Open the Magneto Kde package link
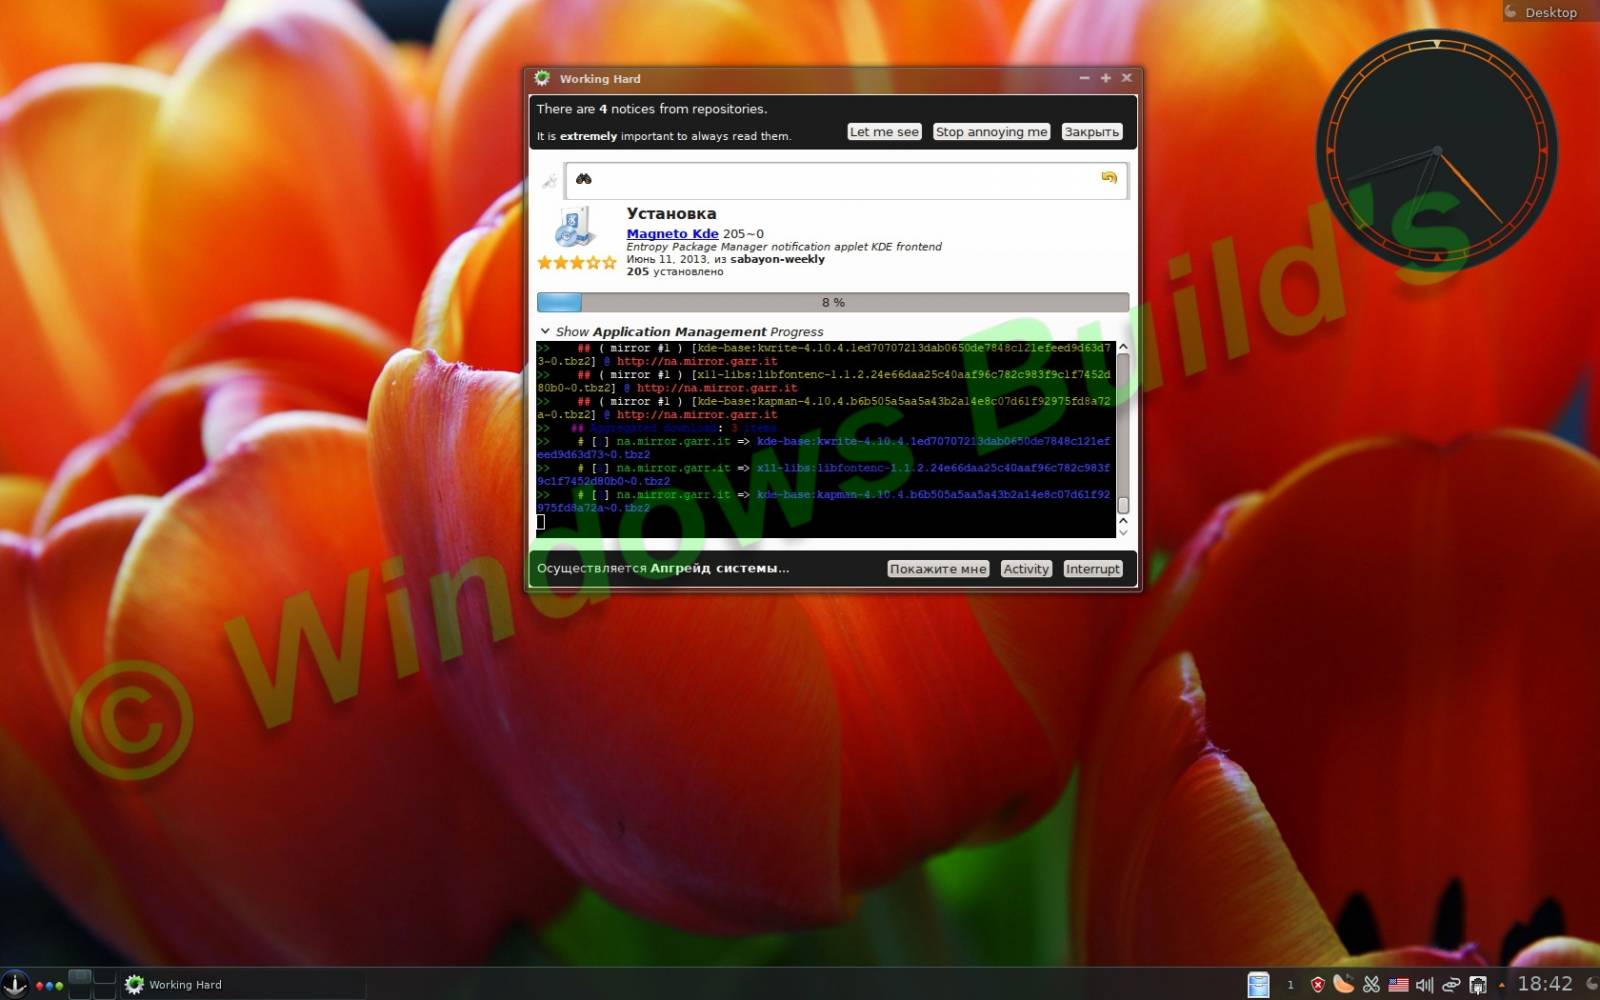The height and width of the screenshot is (1000, 1600). click(x=672, y=233)
